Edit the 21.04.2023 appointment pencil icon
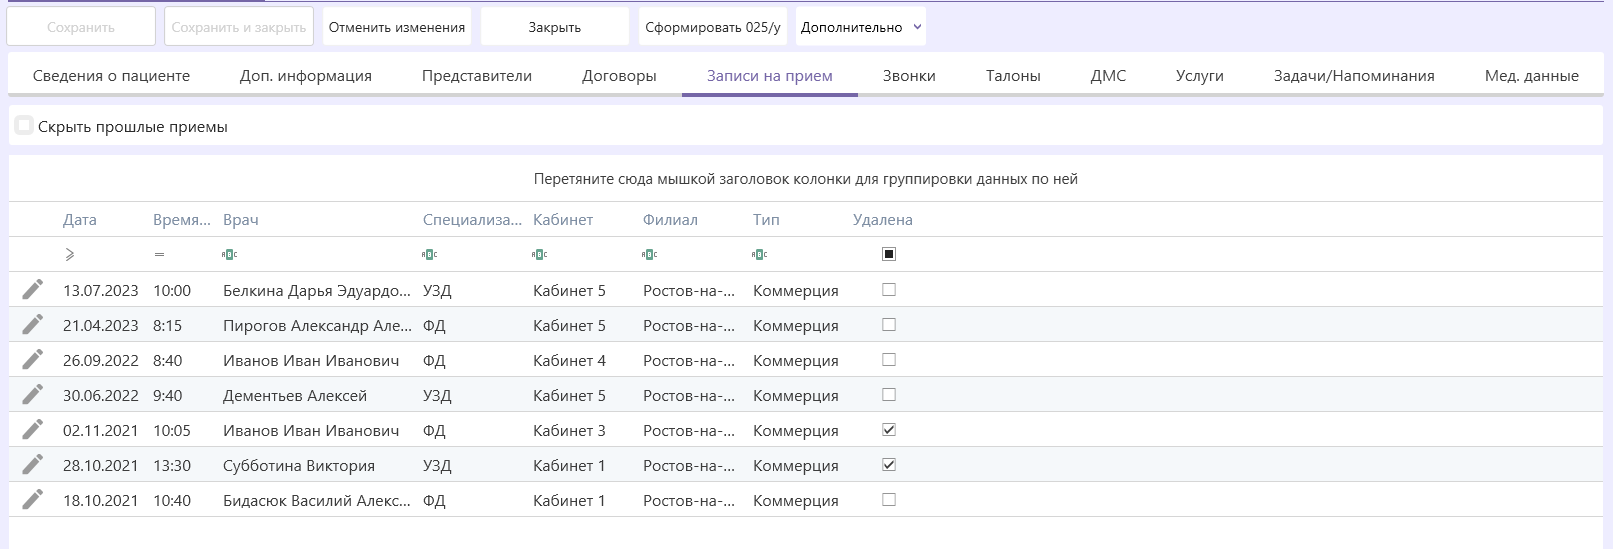 [33, 325]
